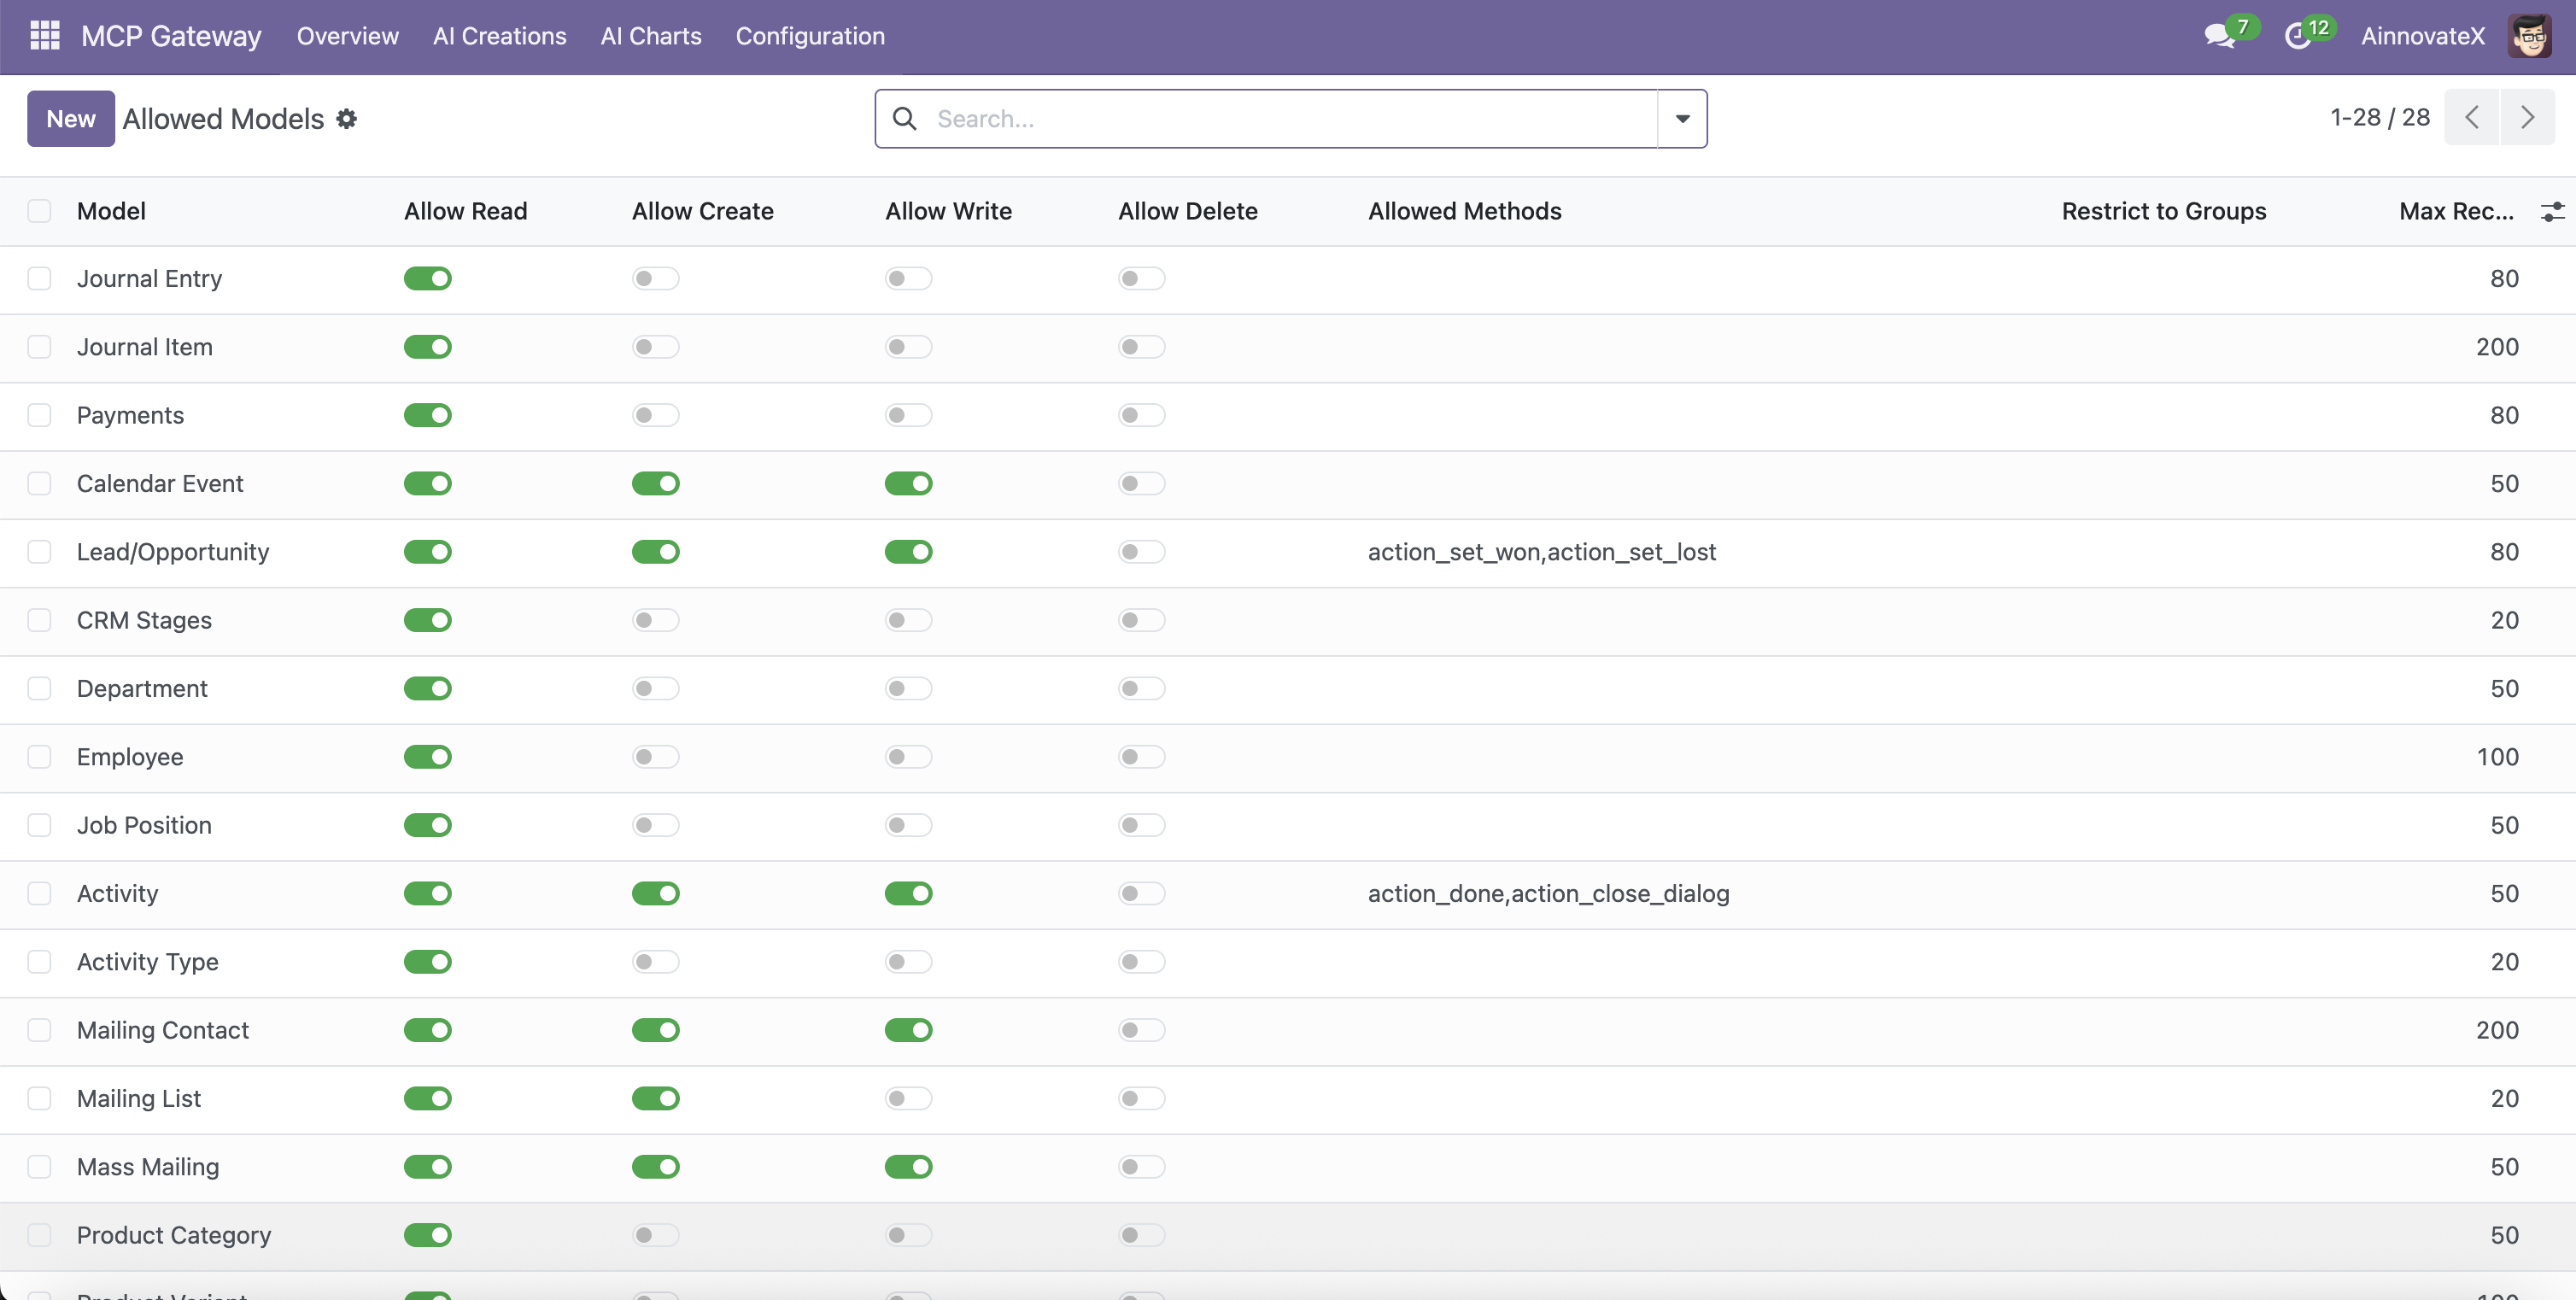Screen dimensions: 2576x1300
Task: Open the AI Charts menu
Action: [651, 36]
